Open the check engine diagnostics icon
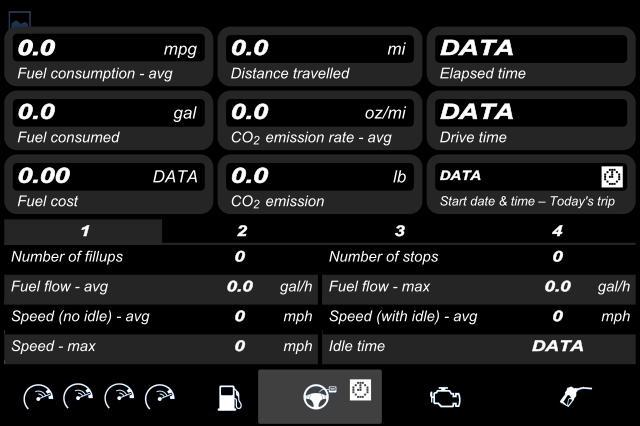 tap(445, 397)
